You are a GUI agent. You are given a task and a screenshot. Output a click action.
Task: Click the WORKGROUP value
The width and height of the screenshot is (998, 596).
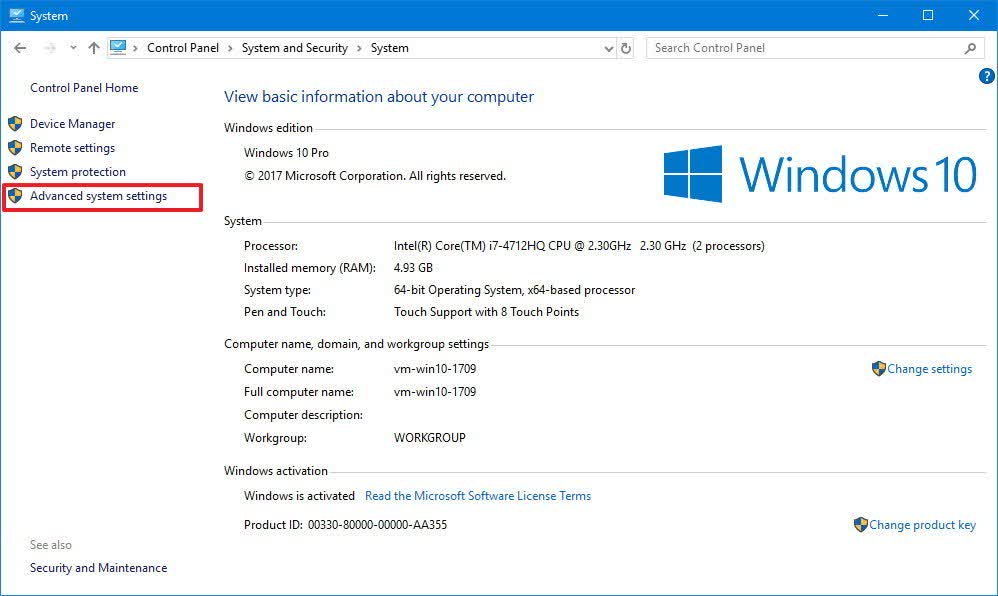coord(430,438)
